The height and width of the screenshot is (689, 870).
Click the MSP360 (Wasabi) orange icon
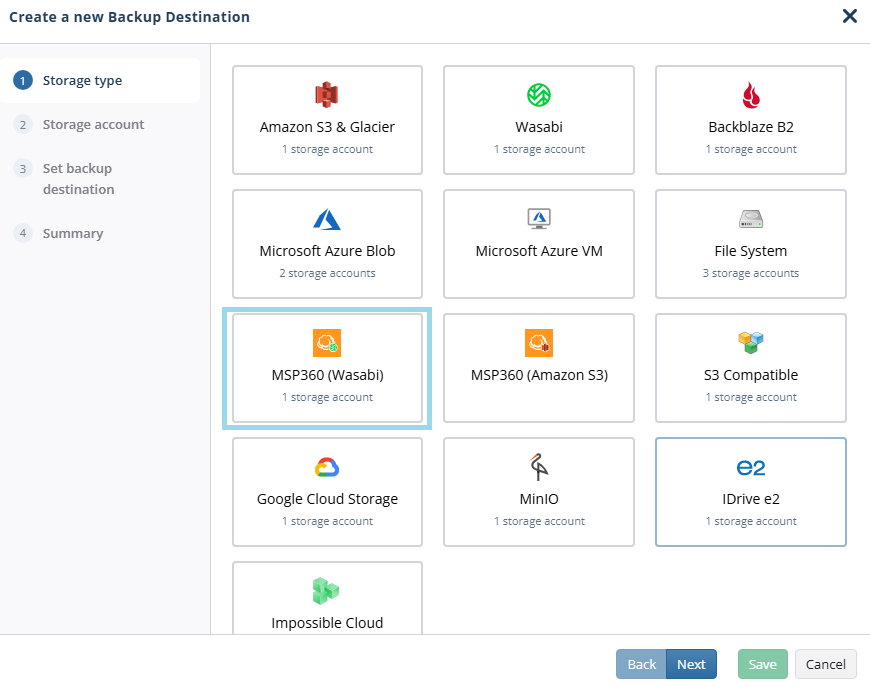coord(327,343)
